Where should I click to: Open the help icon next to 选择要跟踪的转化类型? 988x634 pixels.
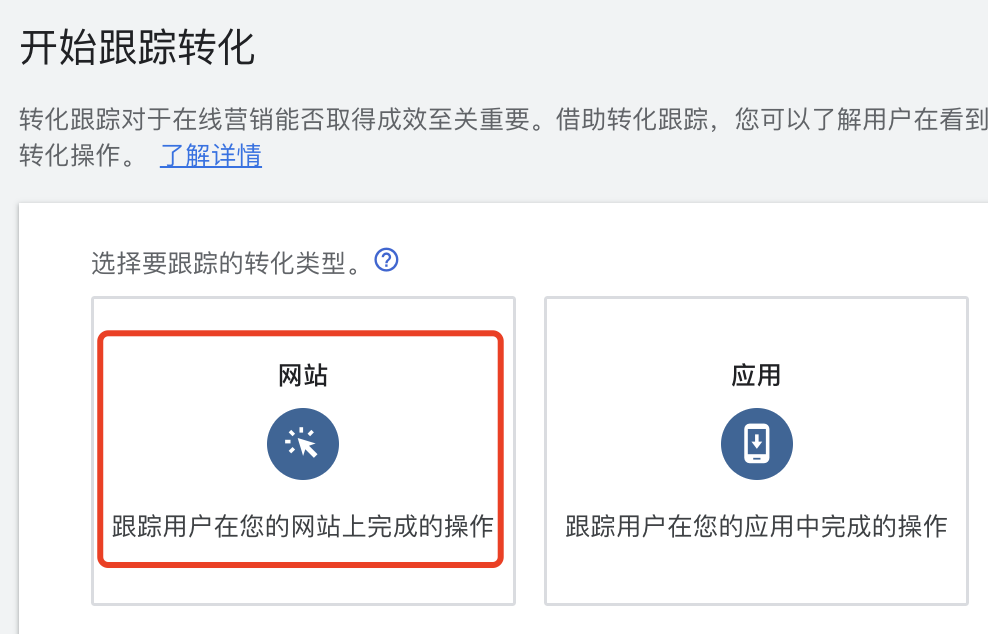pyautogui.click(x=386, y=260)
